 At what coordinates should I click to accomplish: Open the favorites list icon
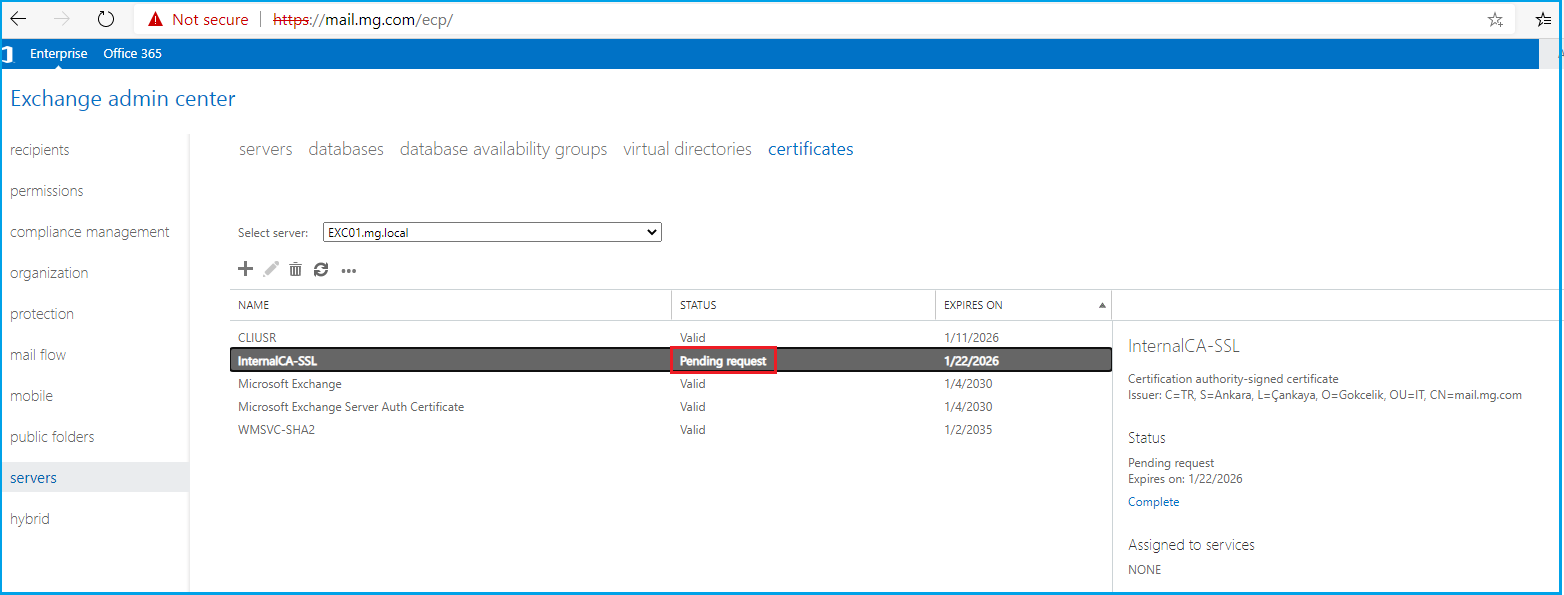(1544, 19)
